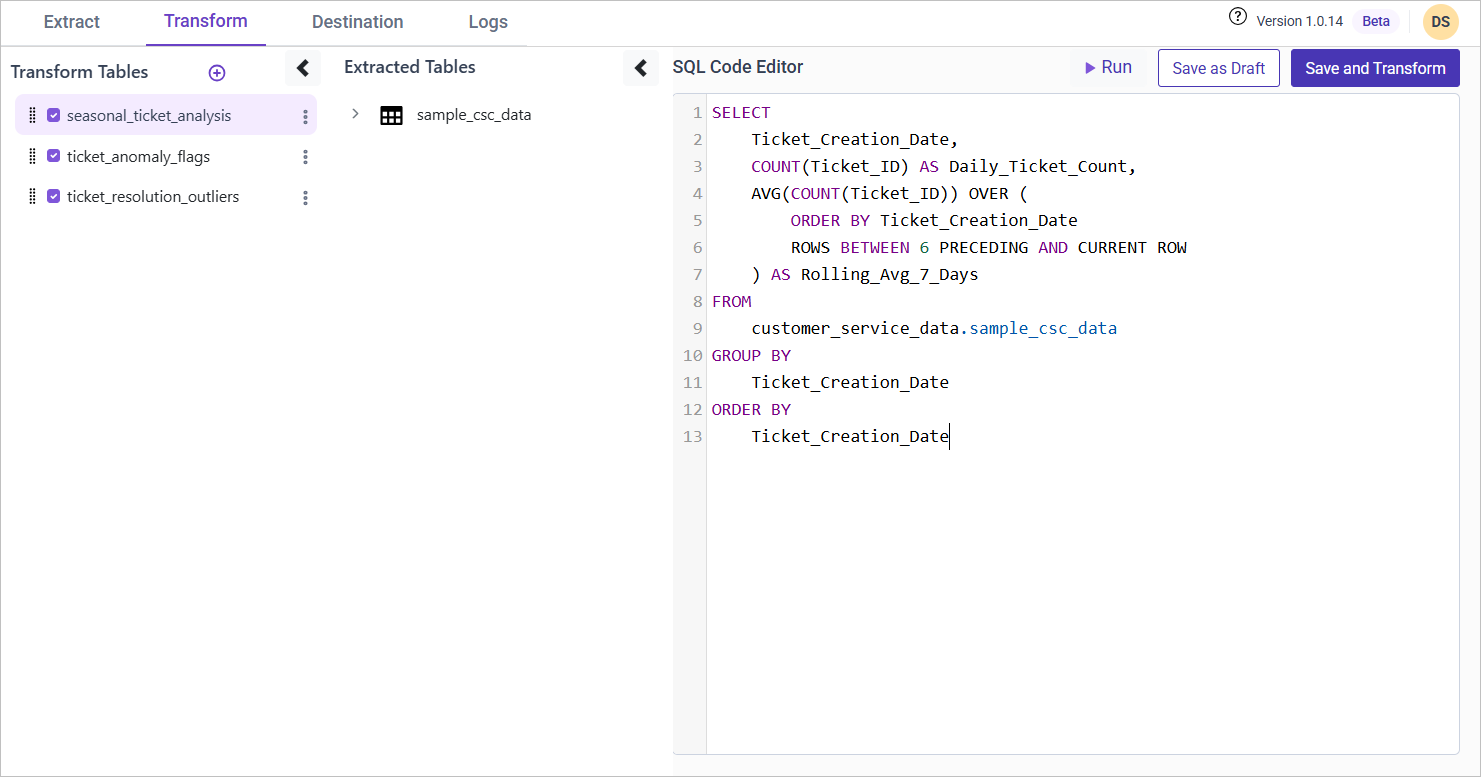The width and height of the screenshot is (1481, 777).
Task: Open options menu for ticket_resolution_outliers
Action: coord(305,198)
